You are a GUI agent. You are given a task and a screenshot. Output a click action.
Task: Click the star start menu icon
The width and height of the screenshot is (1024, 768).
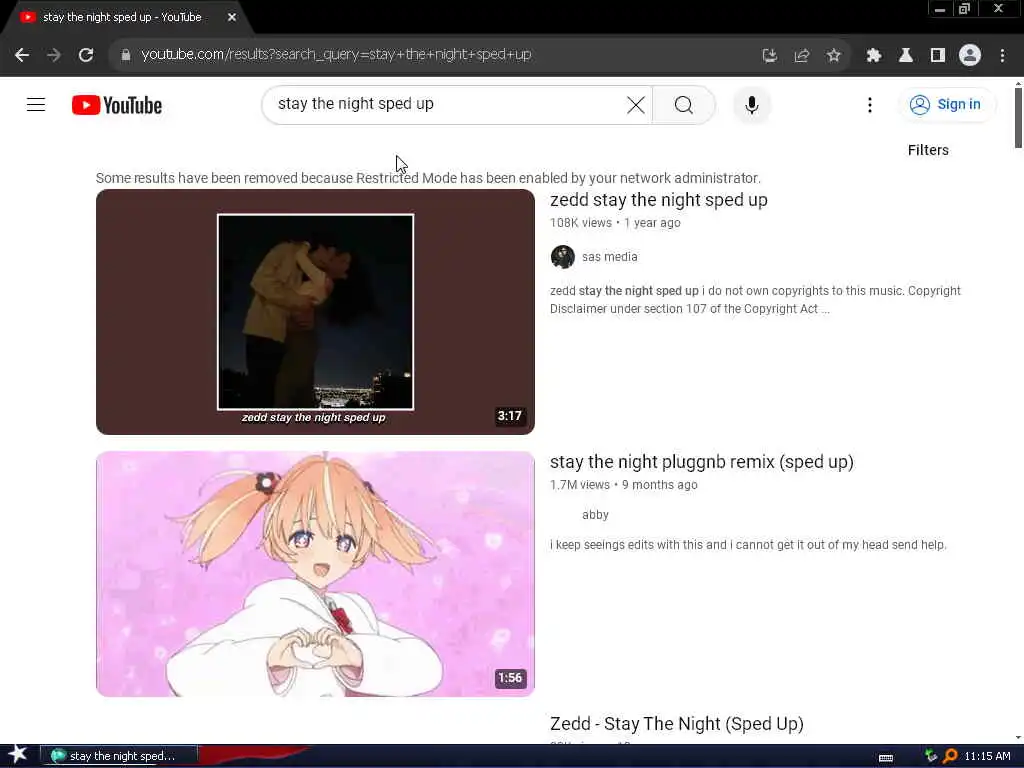point(18,754)
